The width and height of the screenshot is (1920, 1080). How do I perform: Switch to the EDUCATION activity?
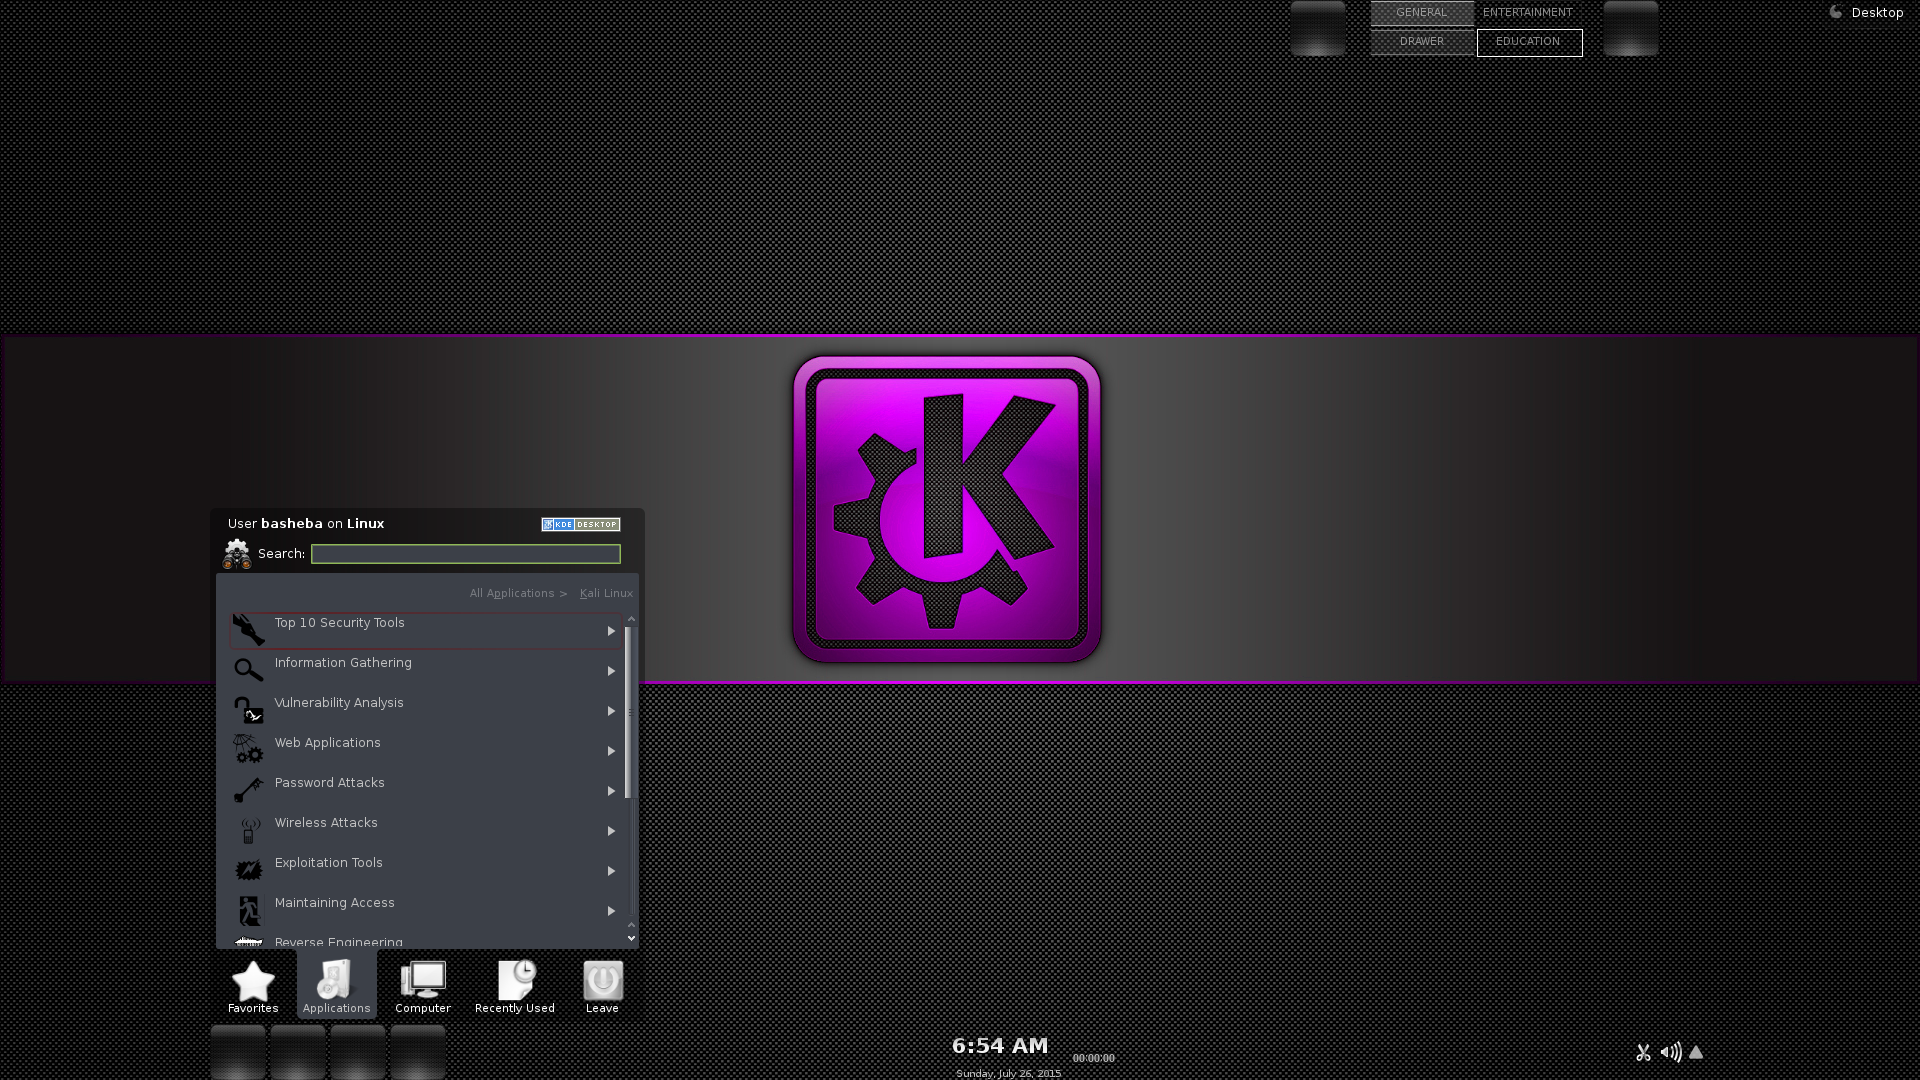1529,42
